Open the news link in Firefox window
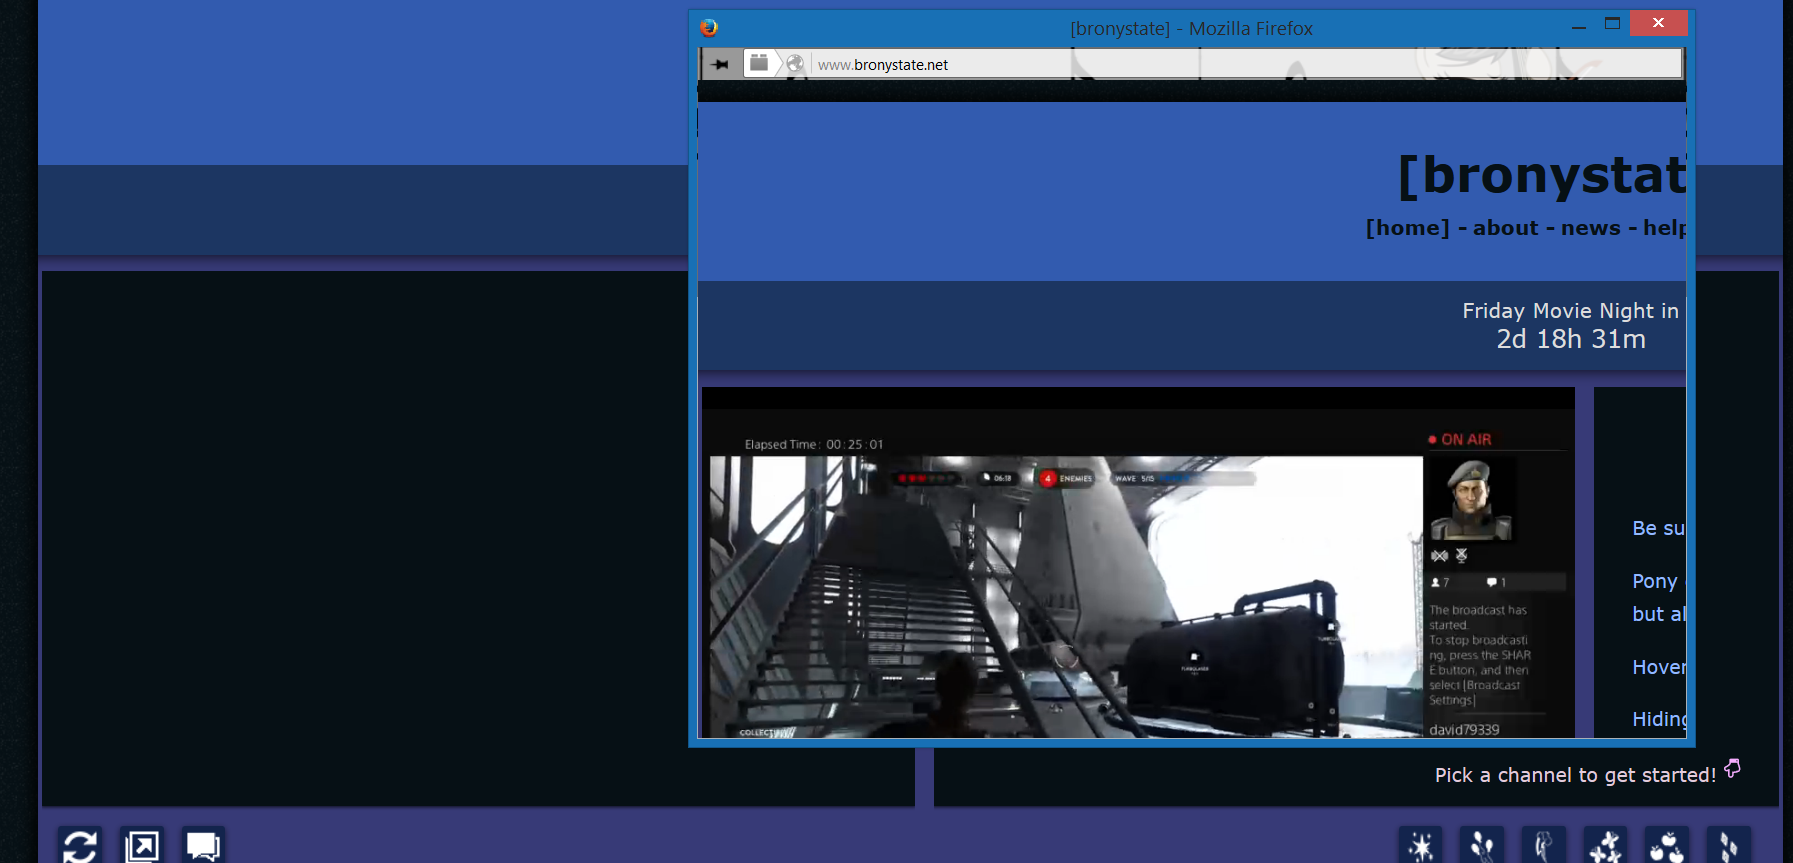The image size is (1793, 863). tap(1591, 228)
